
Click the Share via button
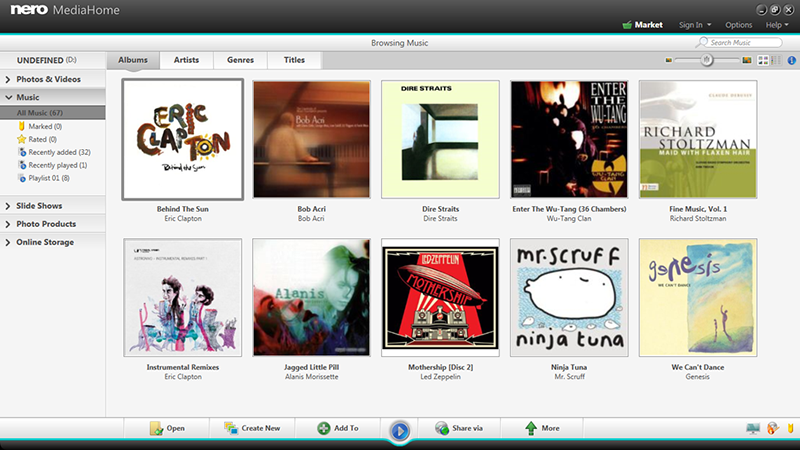point(459,428)
